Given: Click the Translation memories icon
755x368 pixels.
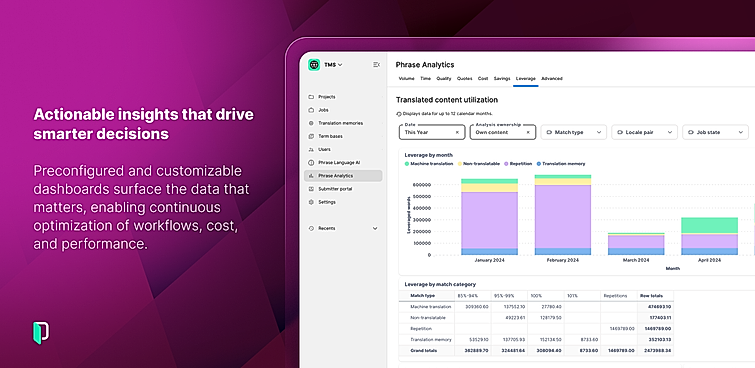Looking at the screenshot, I should [x=311, y=123].
